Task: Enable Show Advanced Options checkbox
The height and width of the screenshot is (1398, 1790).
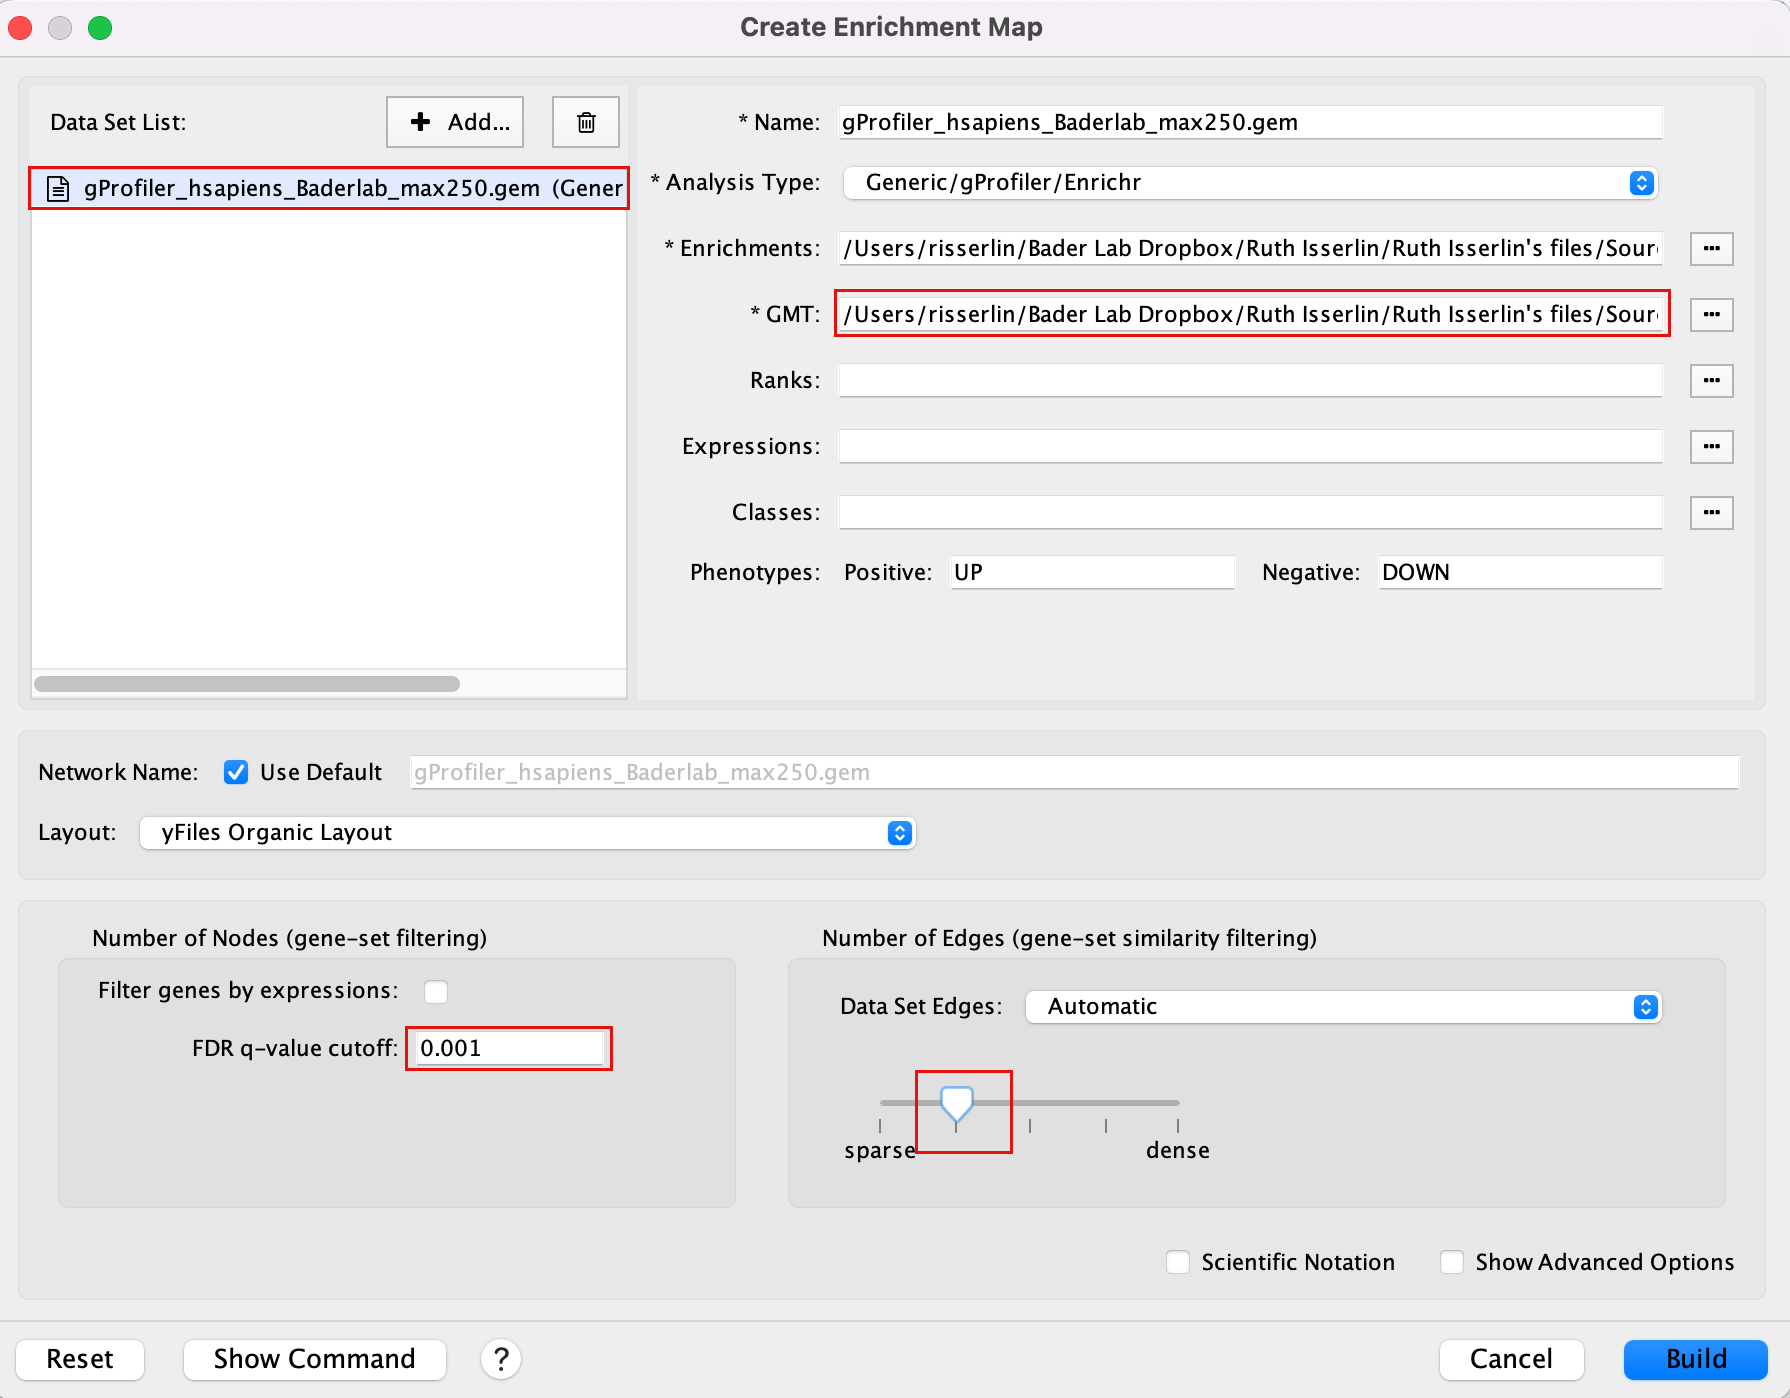Action: [1452, 1262]
